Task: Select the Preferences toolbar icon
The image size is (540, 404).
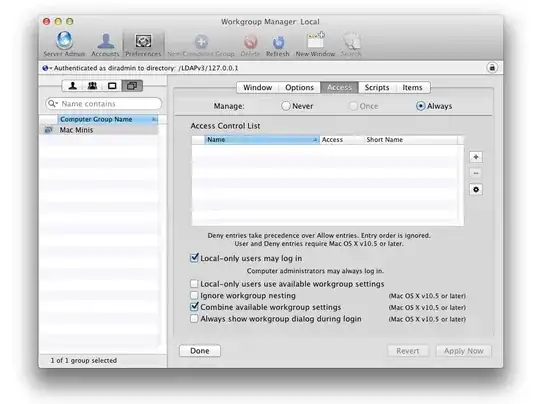Action: point(143,44)
